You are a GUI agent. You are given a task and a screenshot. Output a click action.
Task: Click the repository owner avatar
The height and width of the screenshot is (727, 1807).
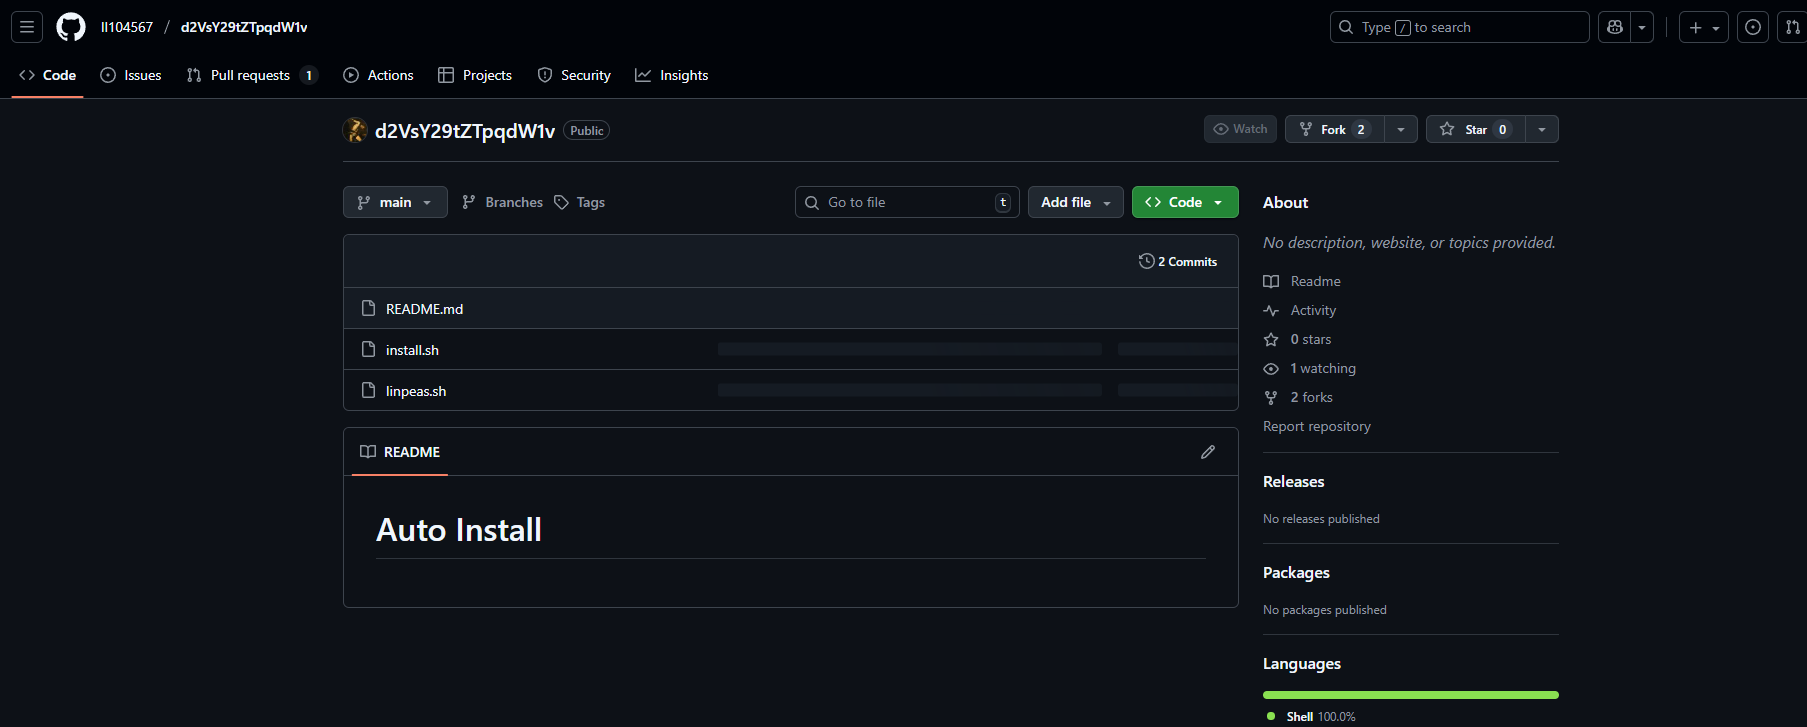click(x=355, y=130)
